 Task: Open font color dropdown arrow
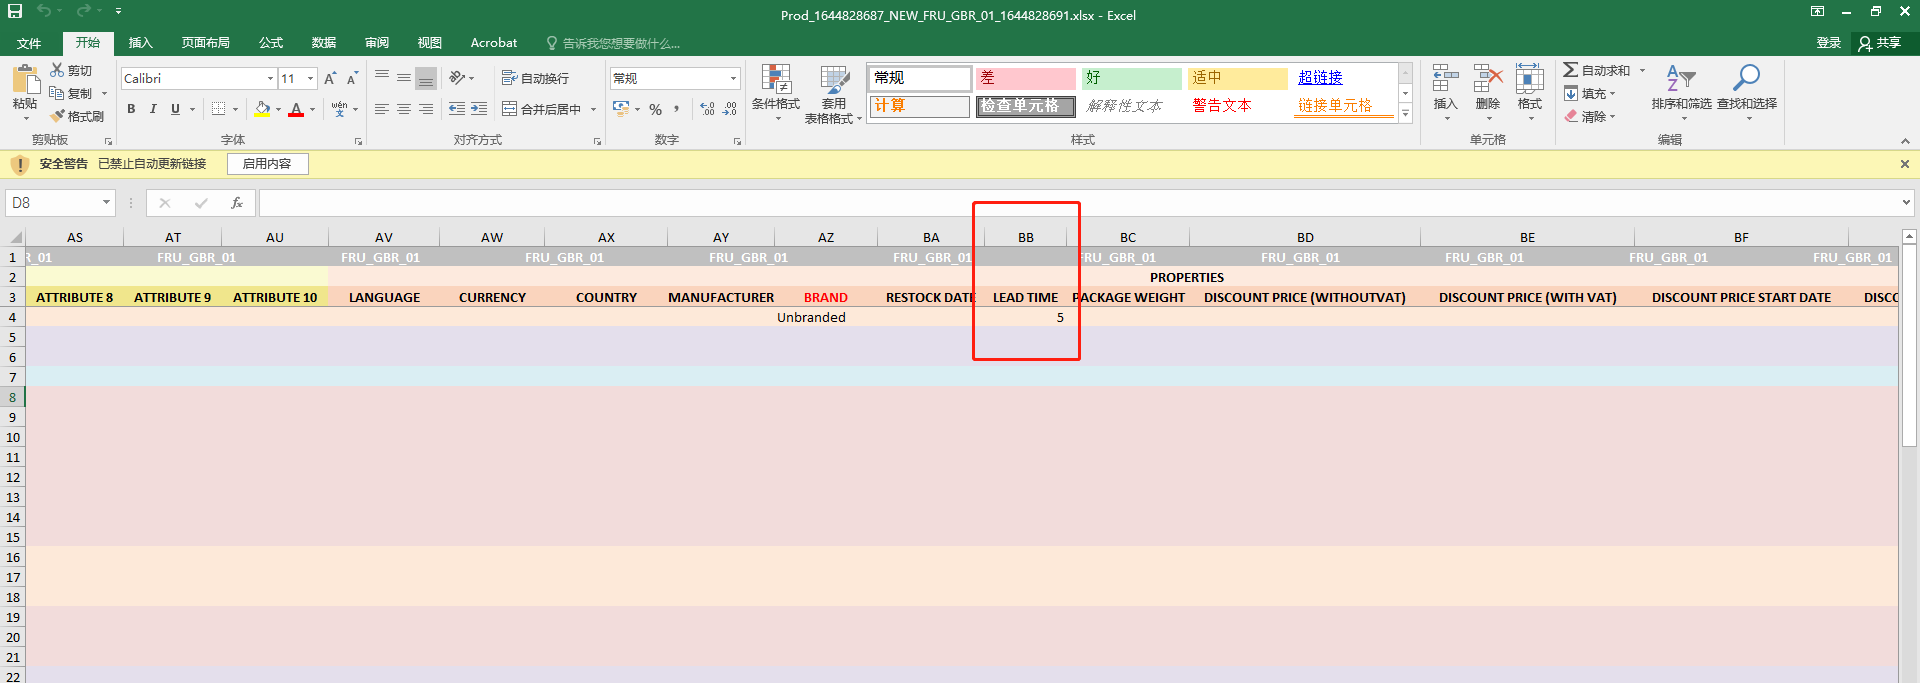pyautogui.click(x=312, y=109)
